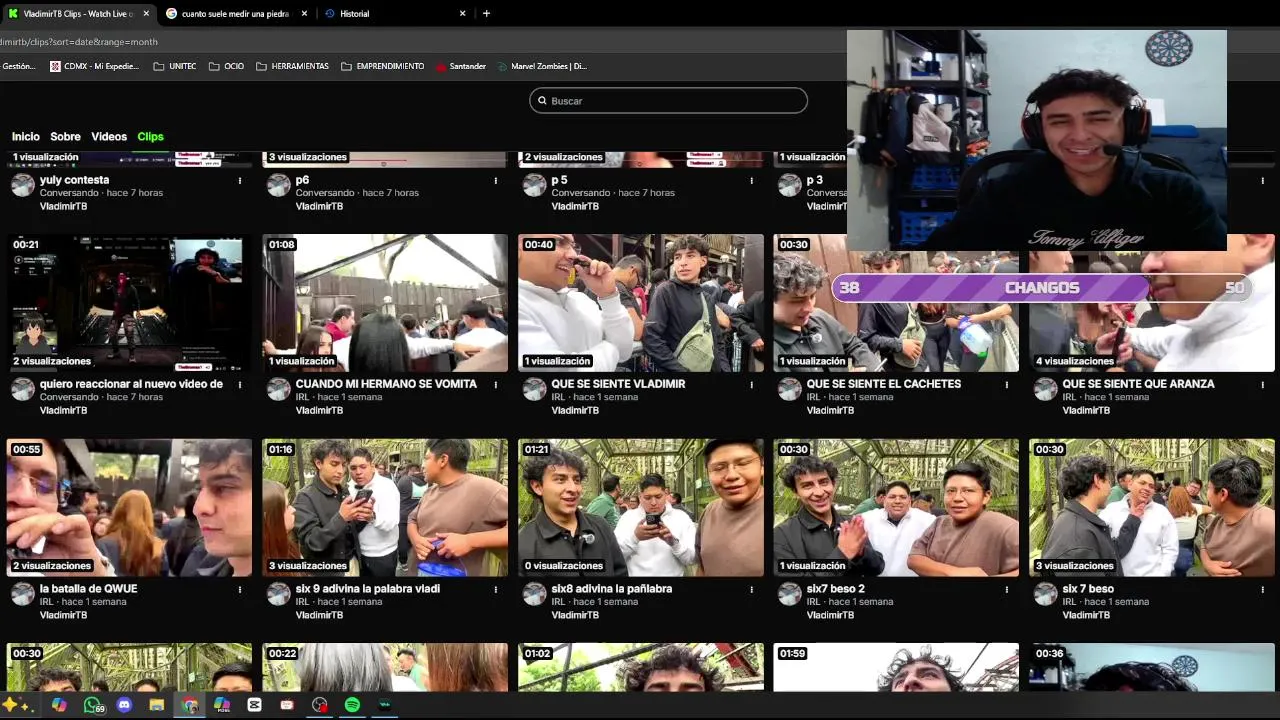This screenshot has height=720, width=1280.
Task: Open File Explorer from the taskbar
Action: click(x=157, y=705)
